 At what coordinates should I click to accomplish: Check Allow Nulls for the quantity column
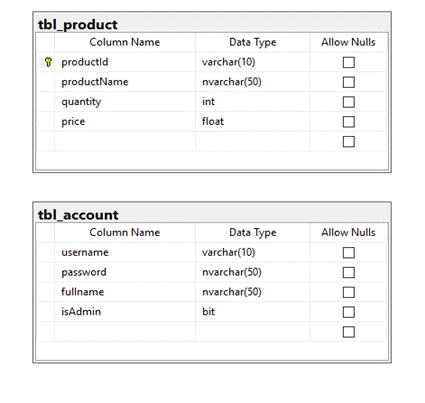pos(348,102)
